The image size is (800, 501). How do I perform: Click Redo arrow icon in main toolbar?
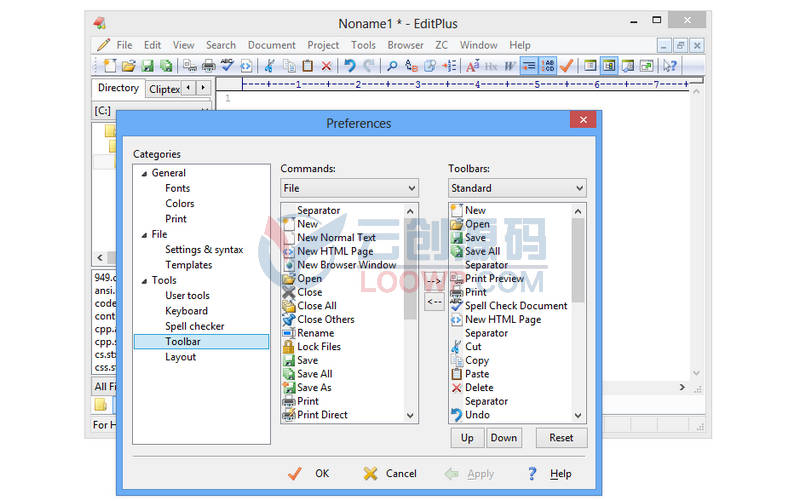click(x=369, y=66)
